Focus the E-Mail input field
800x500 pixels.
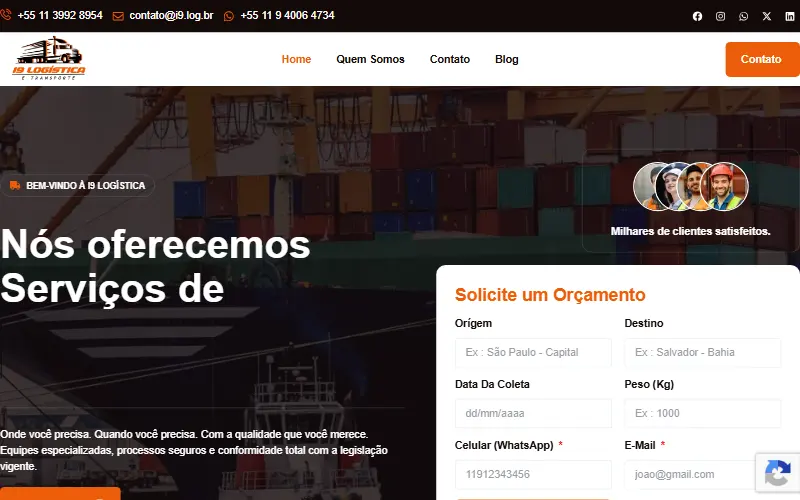[702, 474]
